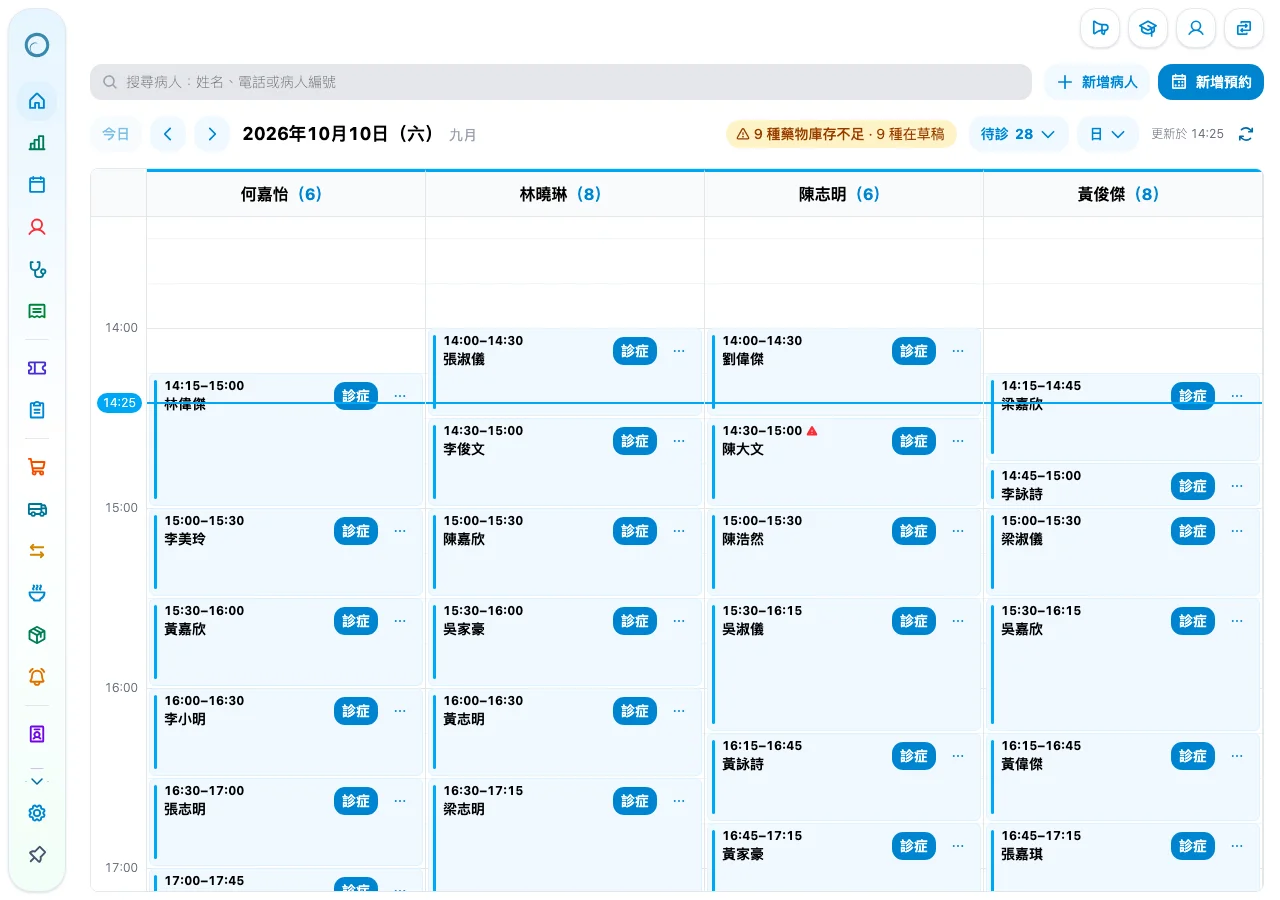
Task: Click 診症 for 李美玲's 15:00 appointment
Action: pos(356,531)
